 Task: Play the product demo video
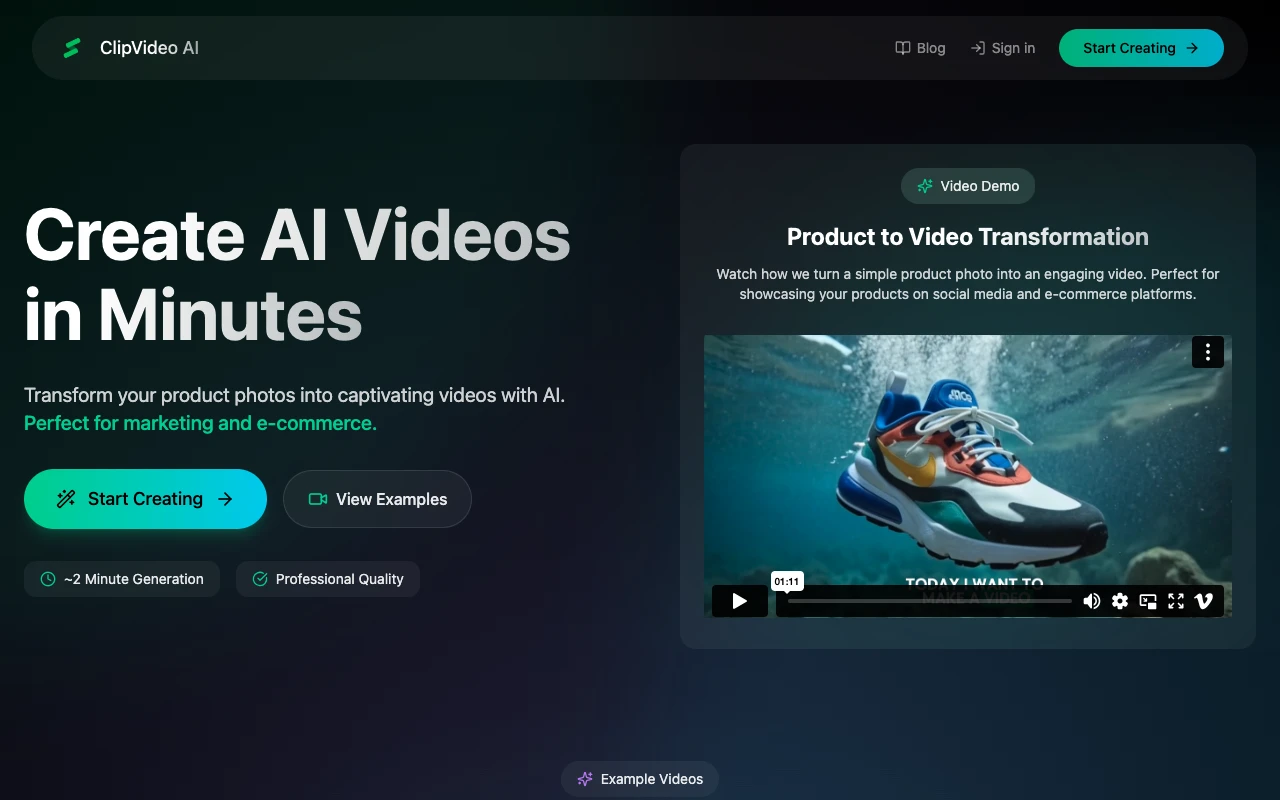[739, 601]
